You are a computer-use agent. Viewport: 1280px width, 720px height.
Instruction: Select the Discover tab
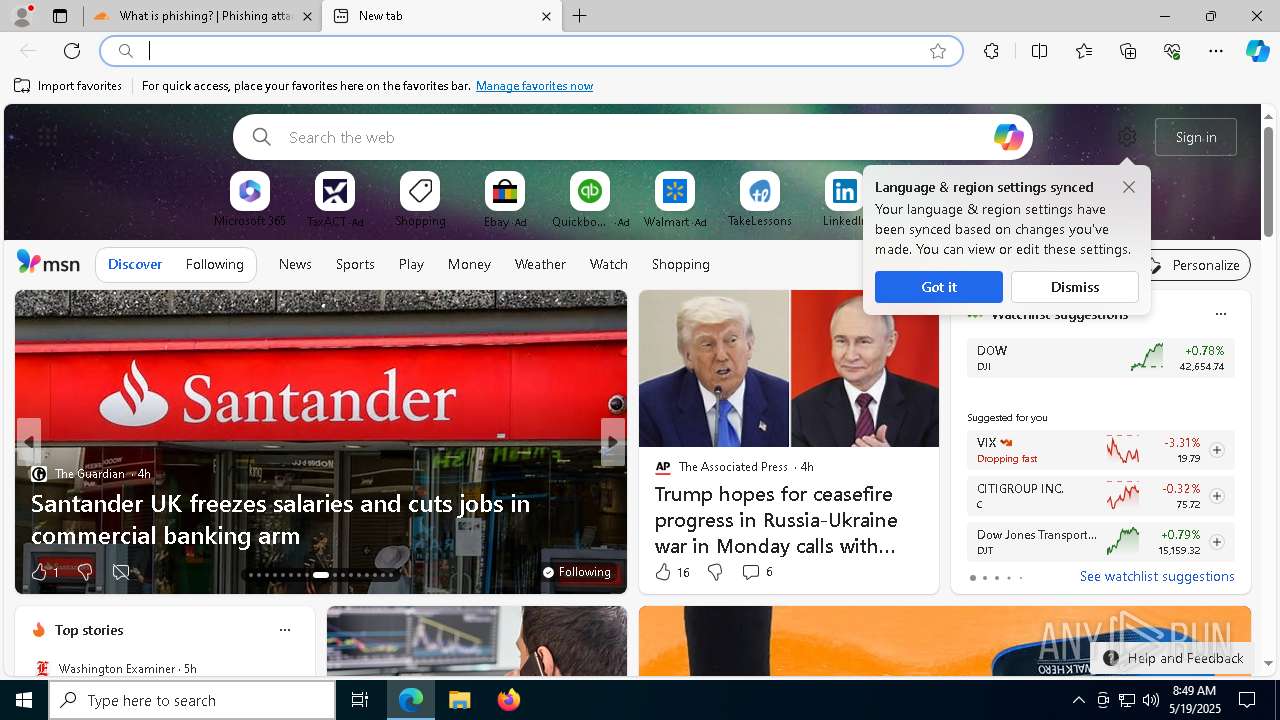(x=135, y=264)
